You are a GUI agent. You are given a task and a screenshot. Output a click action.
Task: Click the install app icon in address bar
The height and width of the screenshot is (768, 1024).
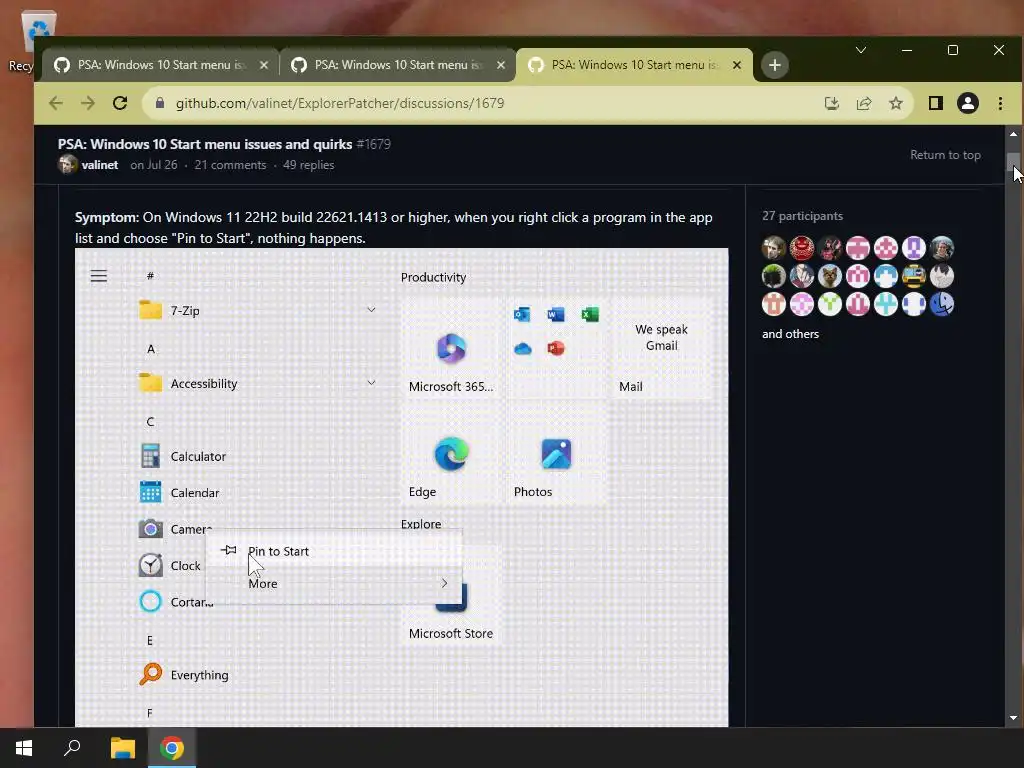point(831,103)
